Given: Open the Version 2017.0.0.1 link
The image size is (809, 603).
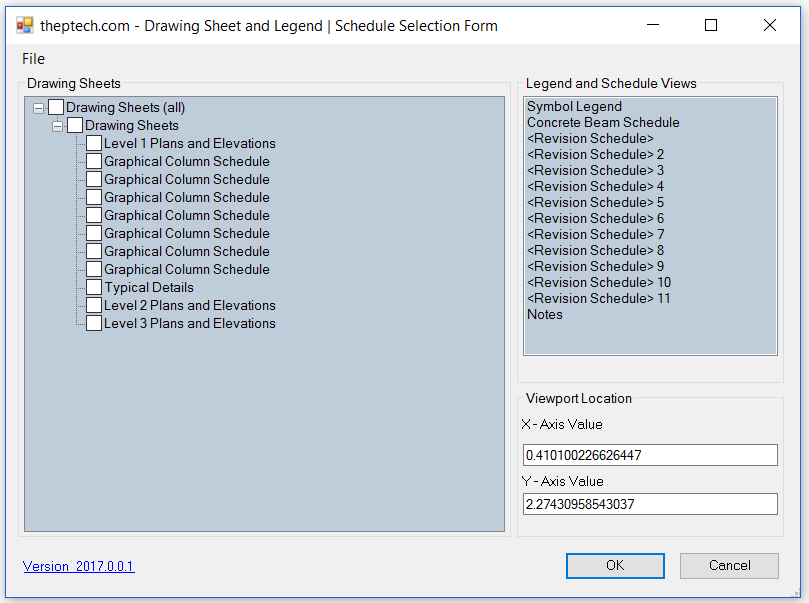Looking at the screenshot, I should pyautogui.click(x=79, y=566).
